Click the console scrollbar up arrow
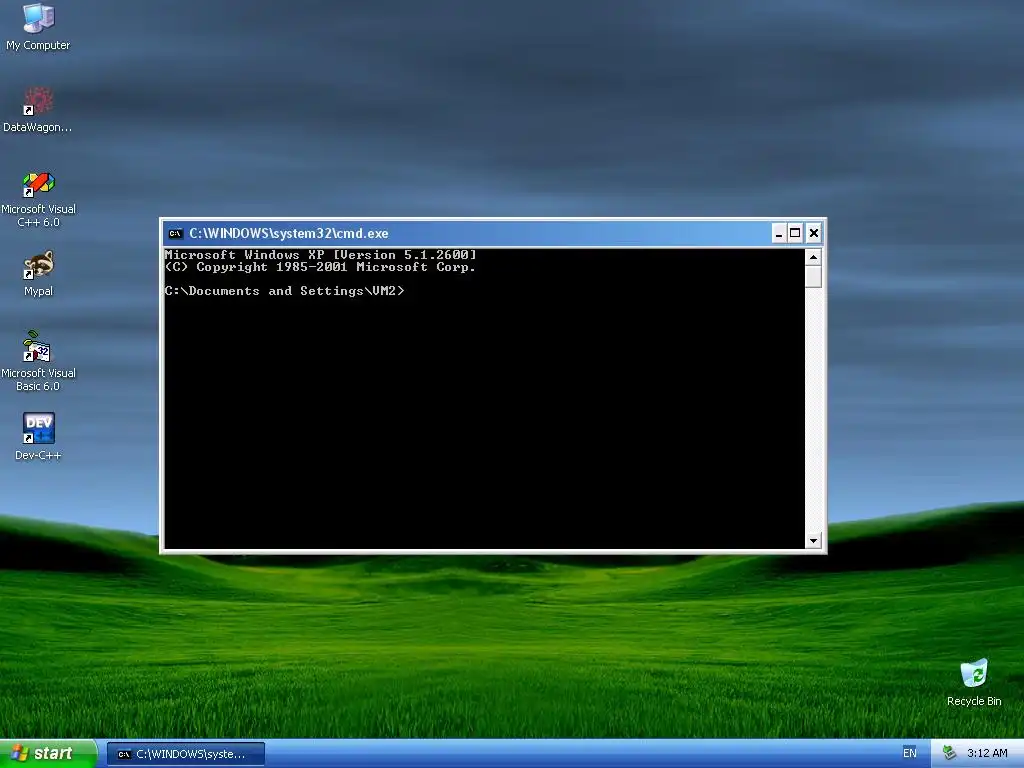Screen dimensions: 1024x768 click(813, 257)
